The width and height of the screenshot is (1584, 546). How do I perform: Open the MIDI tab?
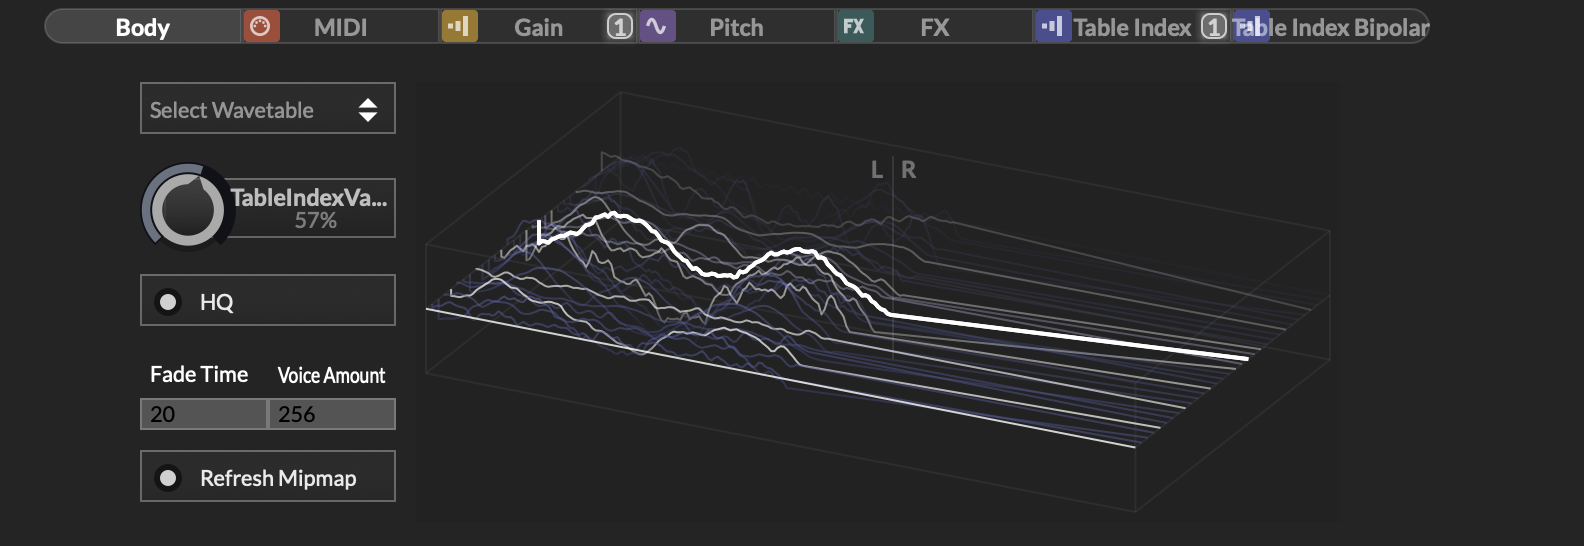pos(340,27)
